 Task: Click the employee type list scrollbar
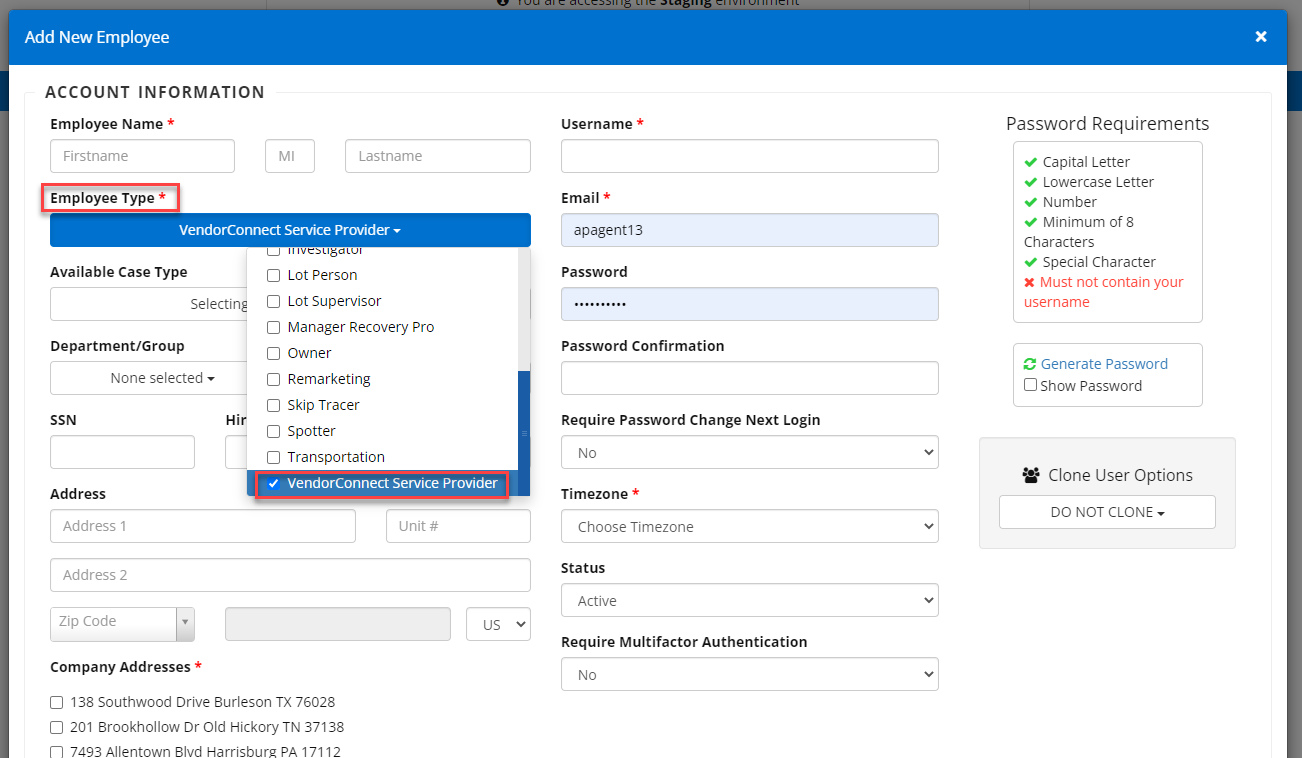[524, 433]
